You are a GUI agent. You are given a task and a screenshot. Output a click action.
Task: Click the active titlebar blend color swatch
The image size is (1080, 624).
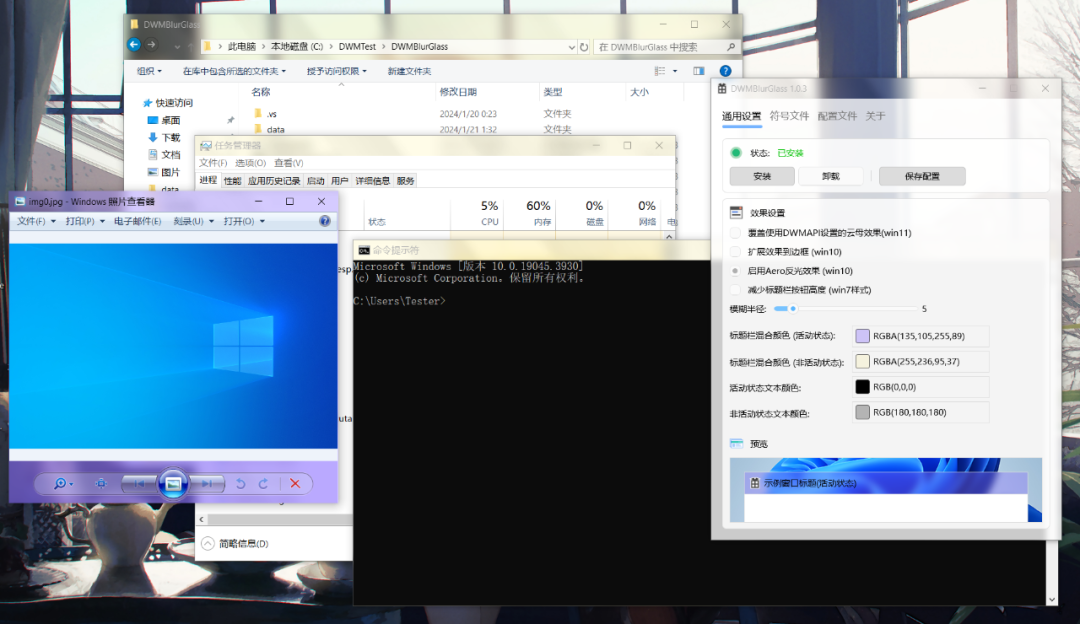click(x=862, y=336)
